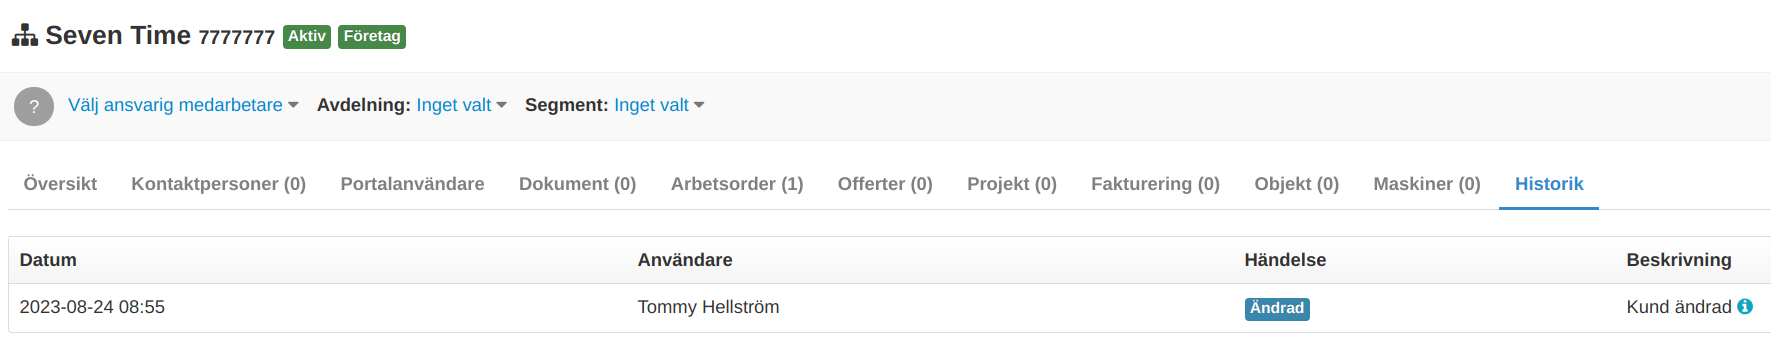Click the green Aktiv status badge
1771x362 pixels.
coord(307,37)
